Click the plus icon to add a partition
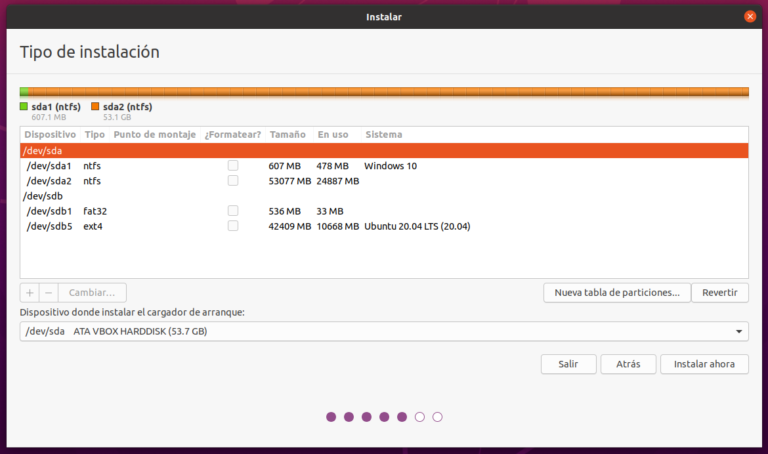 click(x=30, y=293)
